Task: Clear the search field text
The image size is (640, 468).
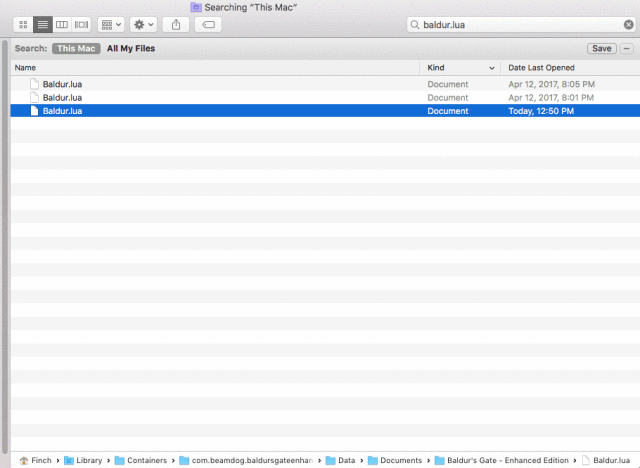Action: (x=629, y=25)
